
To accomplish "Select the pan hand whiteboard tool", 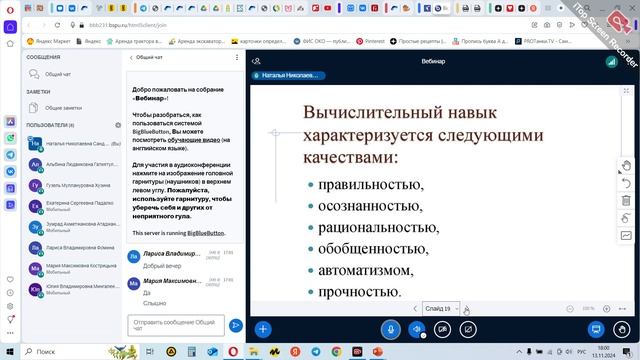I will 626,166.
